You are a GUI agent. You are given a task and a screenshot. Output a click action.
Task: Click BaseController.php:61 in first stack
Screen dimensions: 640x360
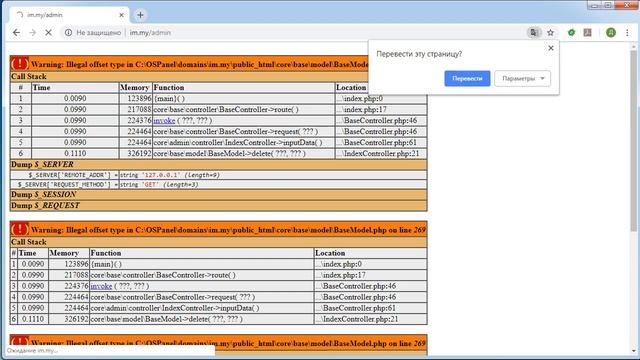(377, 142)
